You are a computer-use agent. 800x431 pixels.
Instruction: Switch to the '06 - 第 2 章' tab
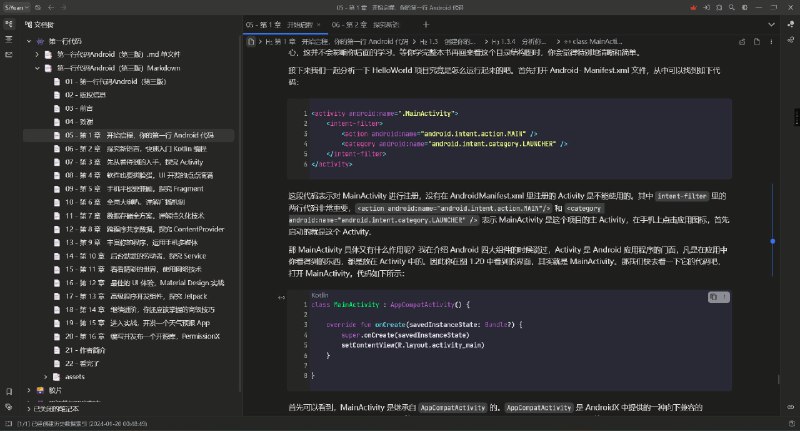(365, 24)
